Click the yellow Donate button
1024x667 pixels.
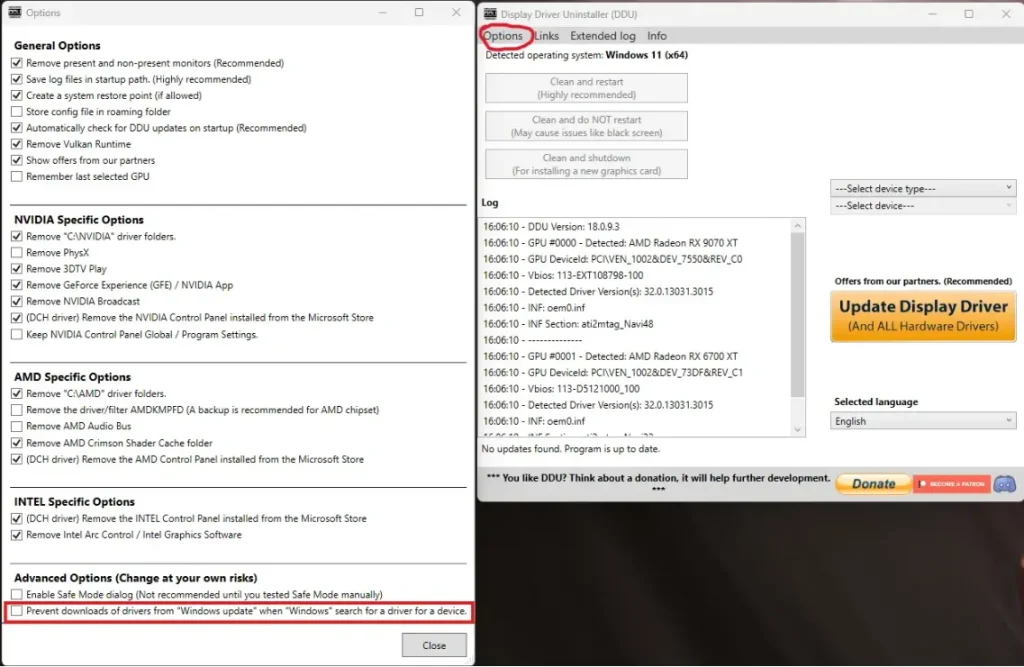[873, 484]
